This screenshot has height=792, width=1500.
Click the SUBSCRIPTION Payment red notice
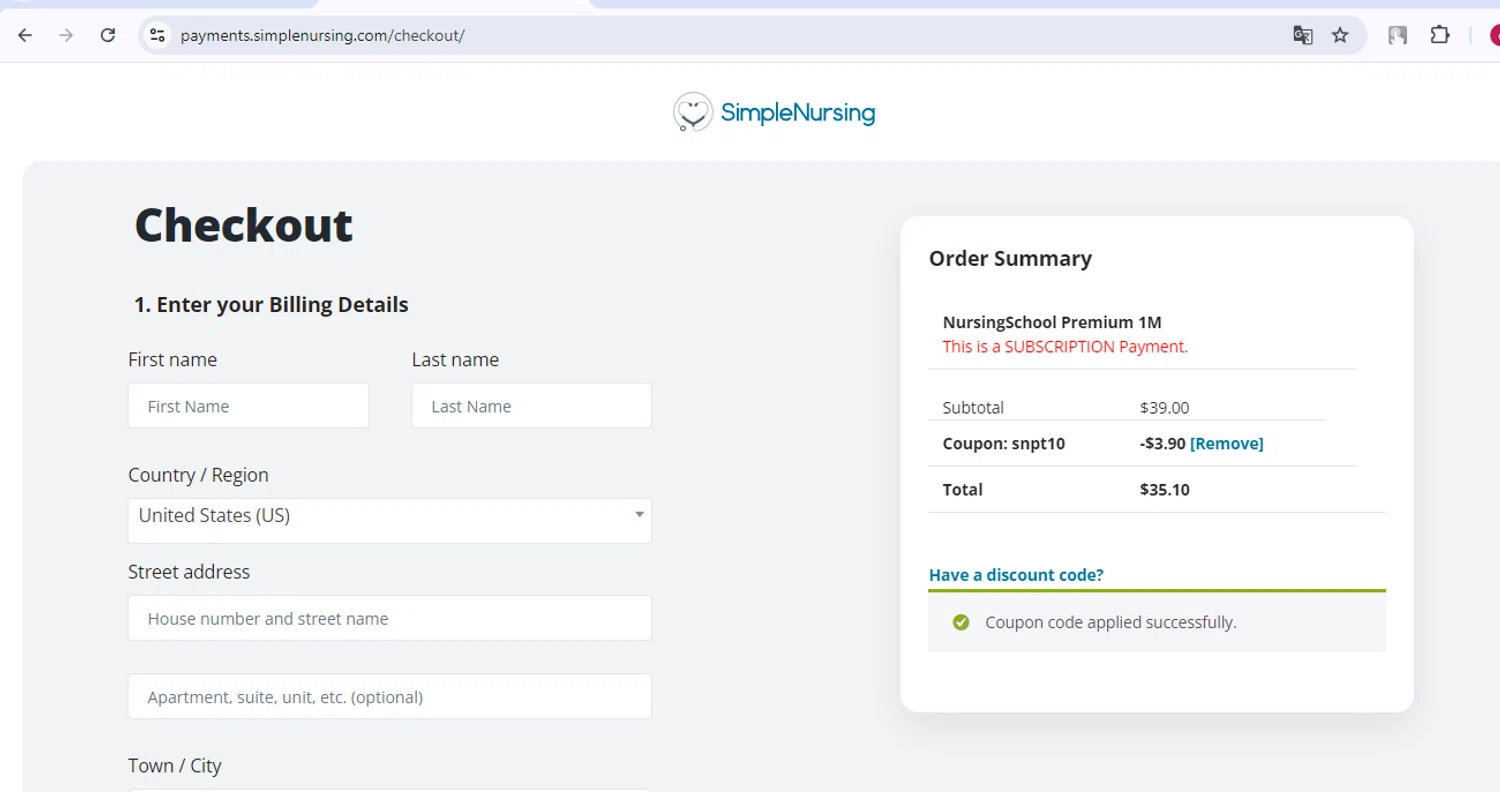(x=1065, y=347)
